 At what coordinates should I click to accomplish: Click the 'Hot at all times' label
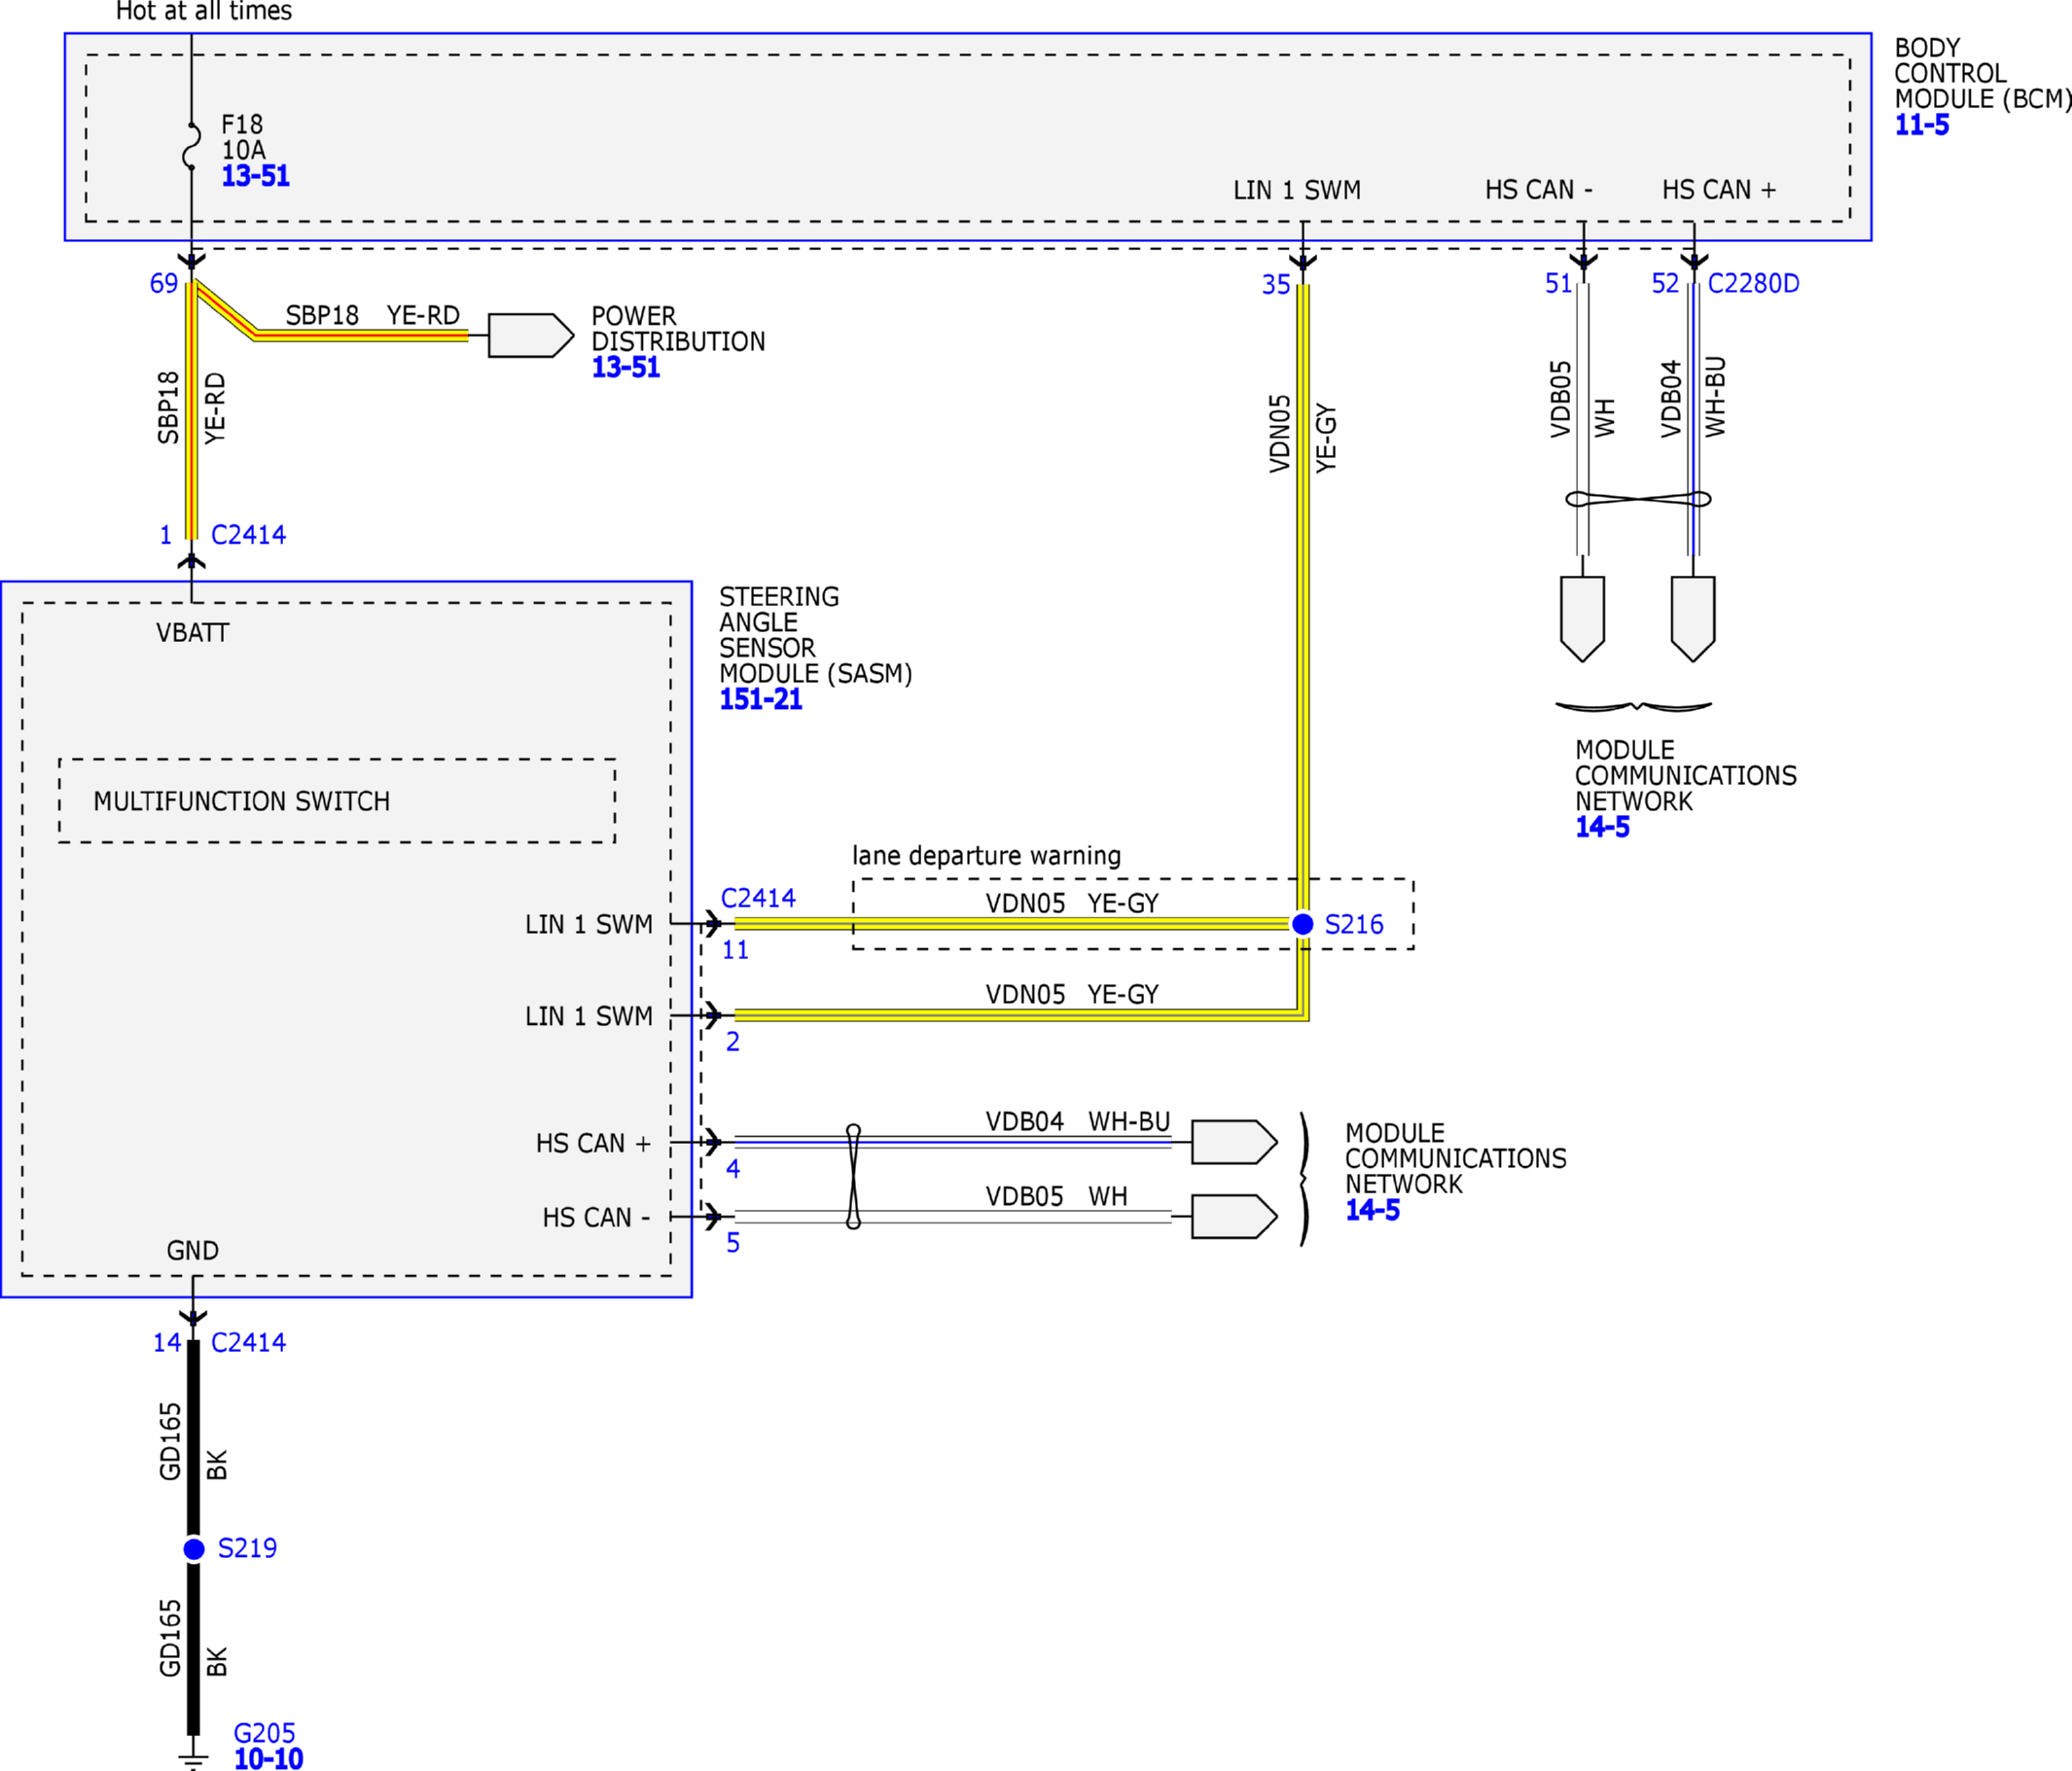(x=203, y=11)
